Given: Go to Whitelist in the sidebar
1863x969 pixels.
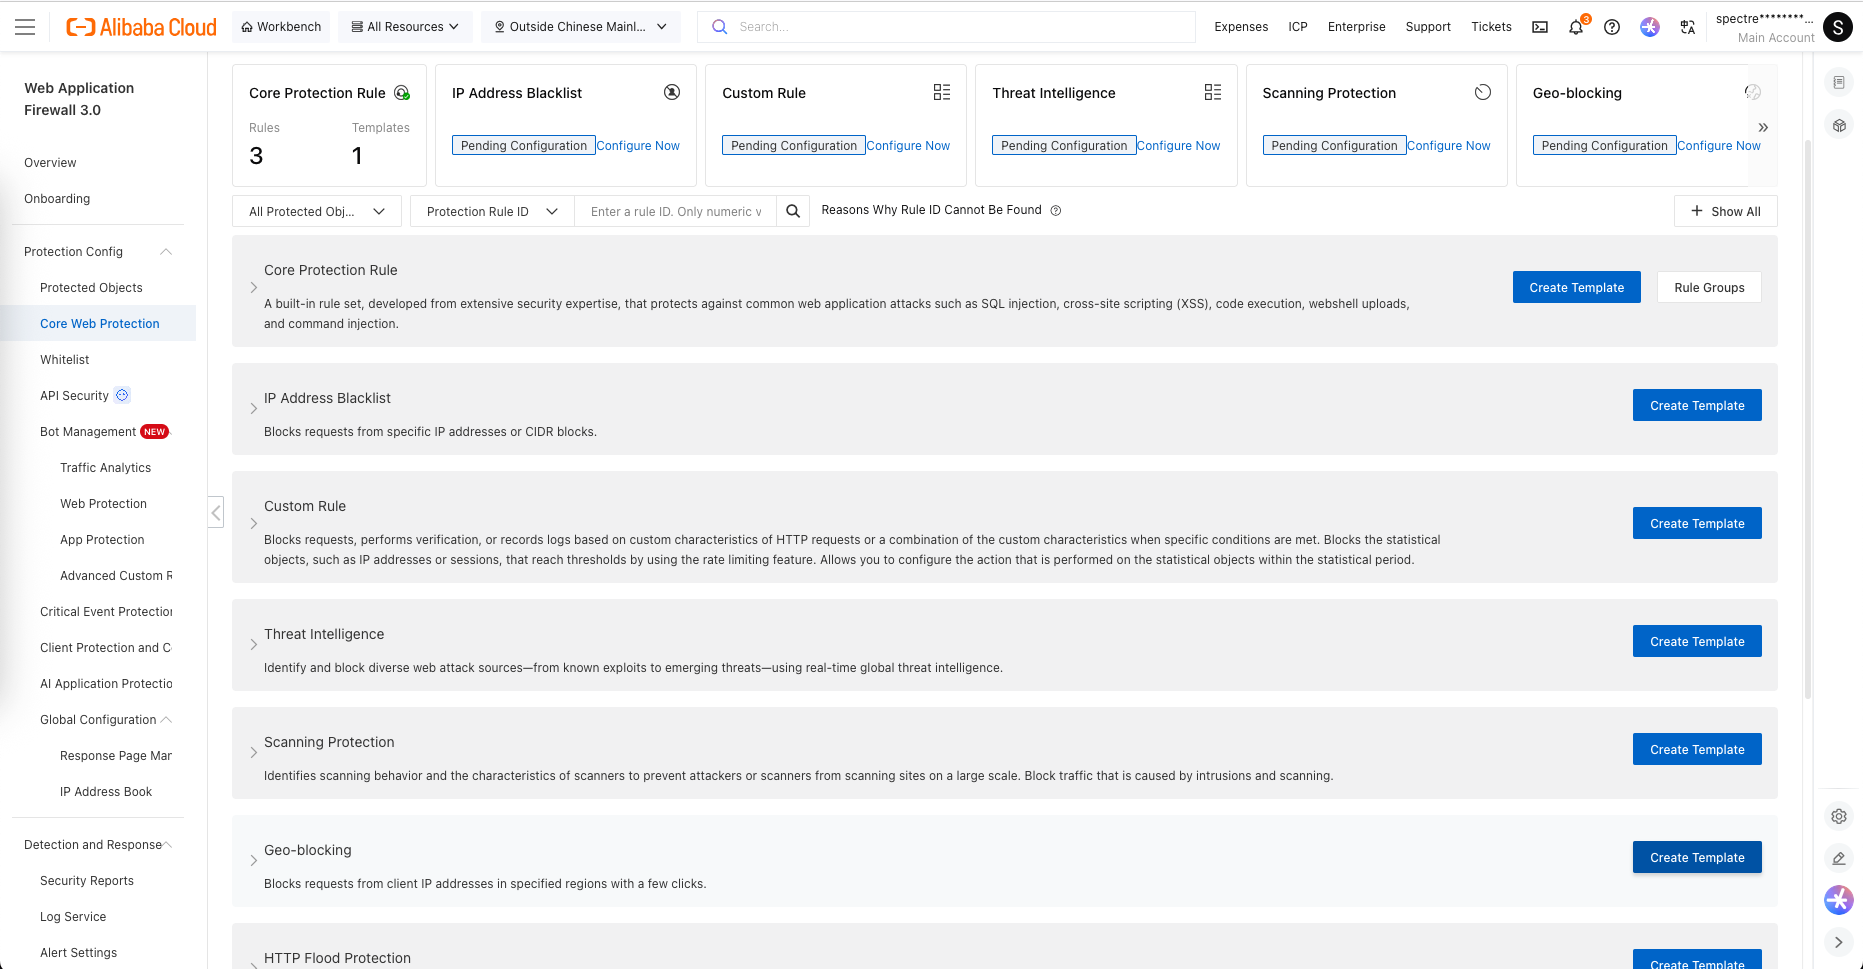Looking at the screenshot, I should point(65,360).
